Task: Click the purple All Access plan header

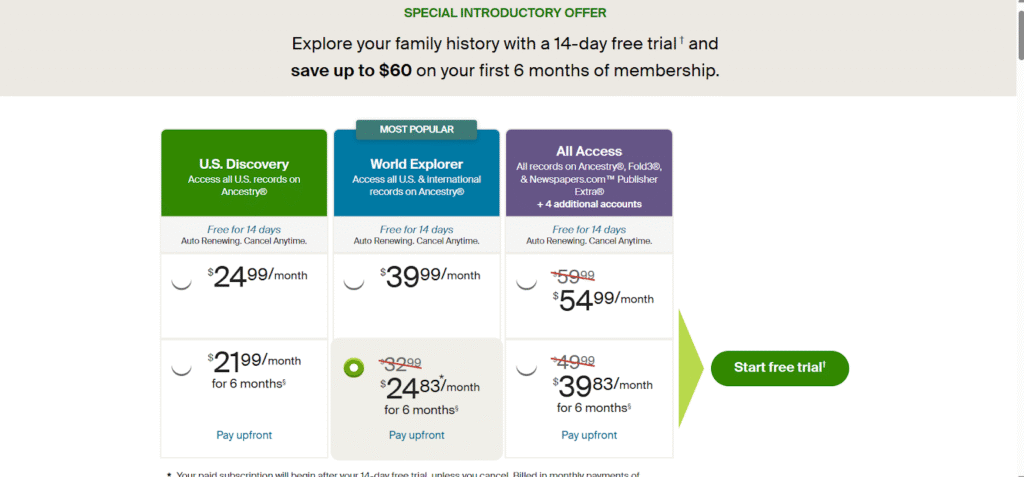Action: (589, 172)
